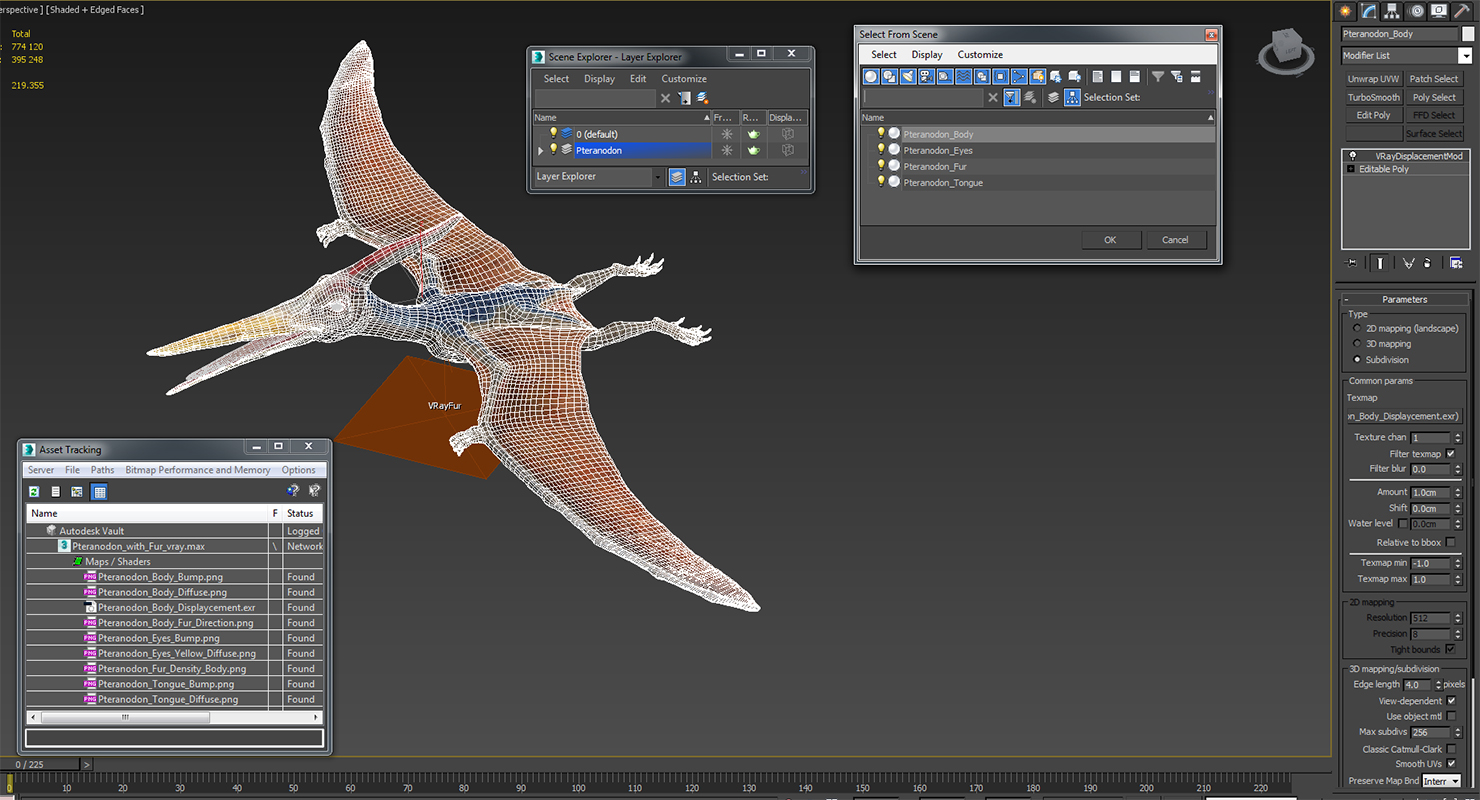This screenshot has width=1480, height=800.
Task: Click object color swatch next to Pteranodon_Body
Action: 1468,34
